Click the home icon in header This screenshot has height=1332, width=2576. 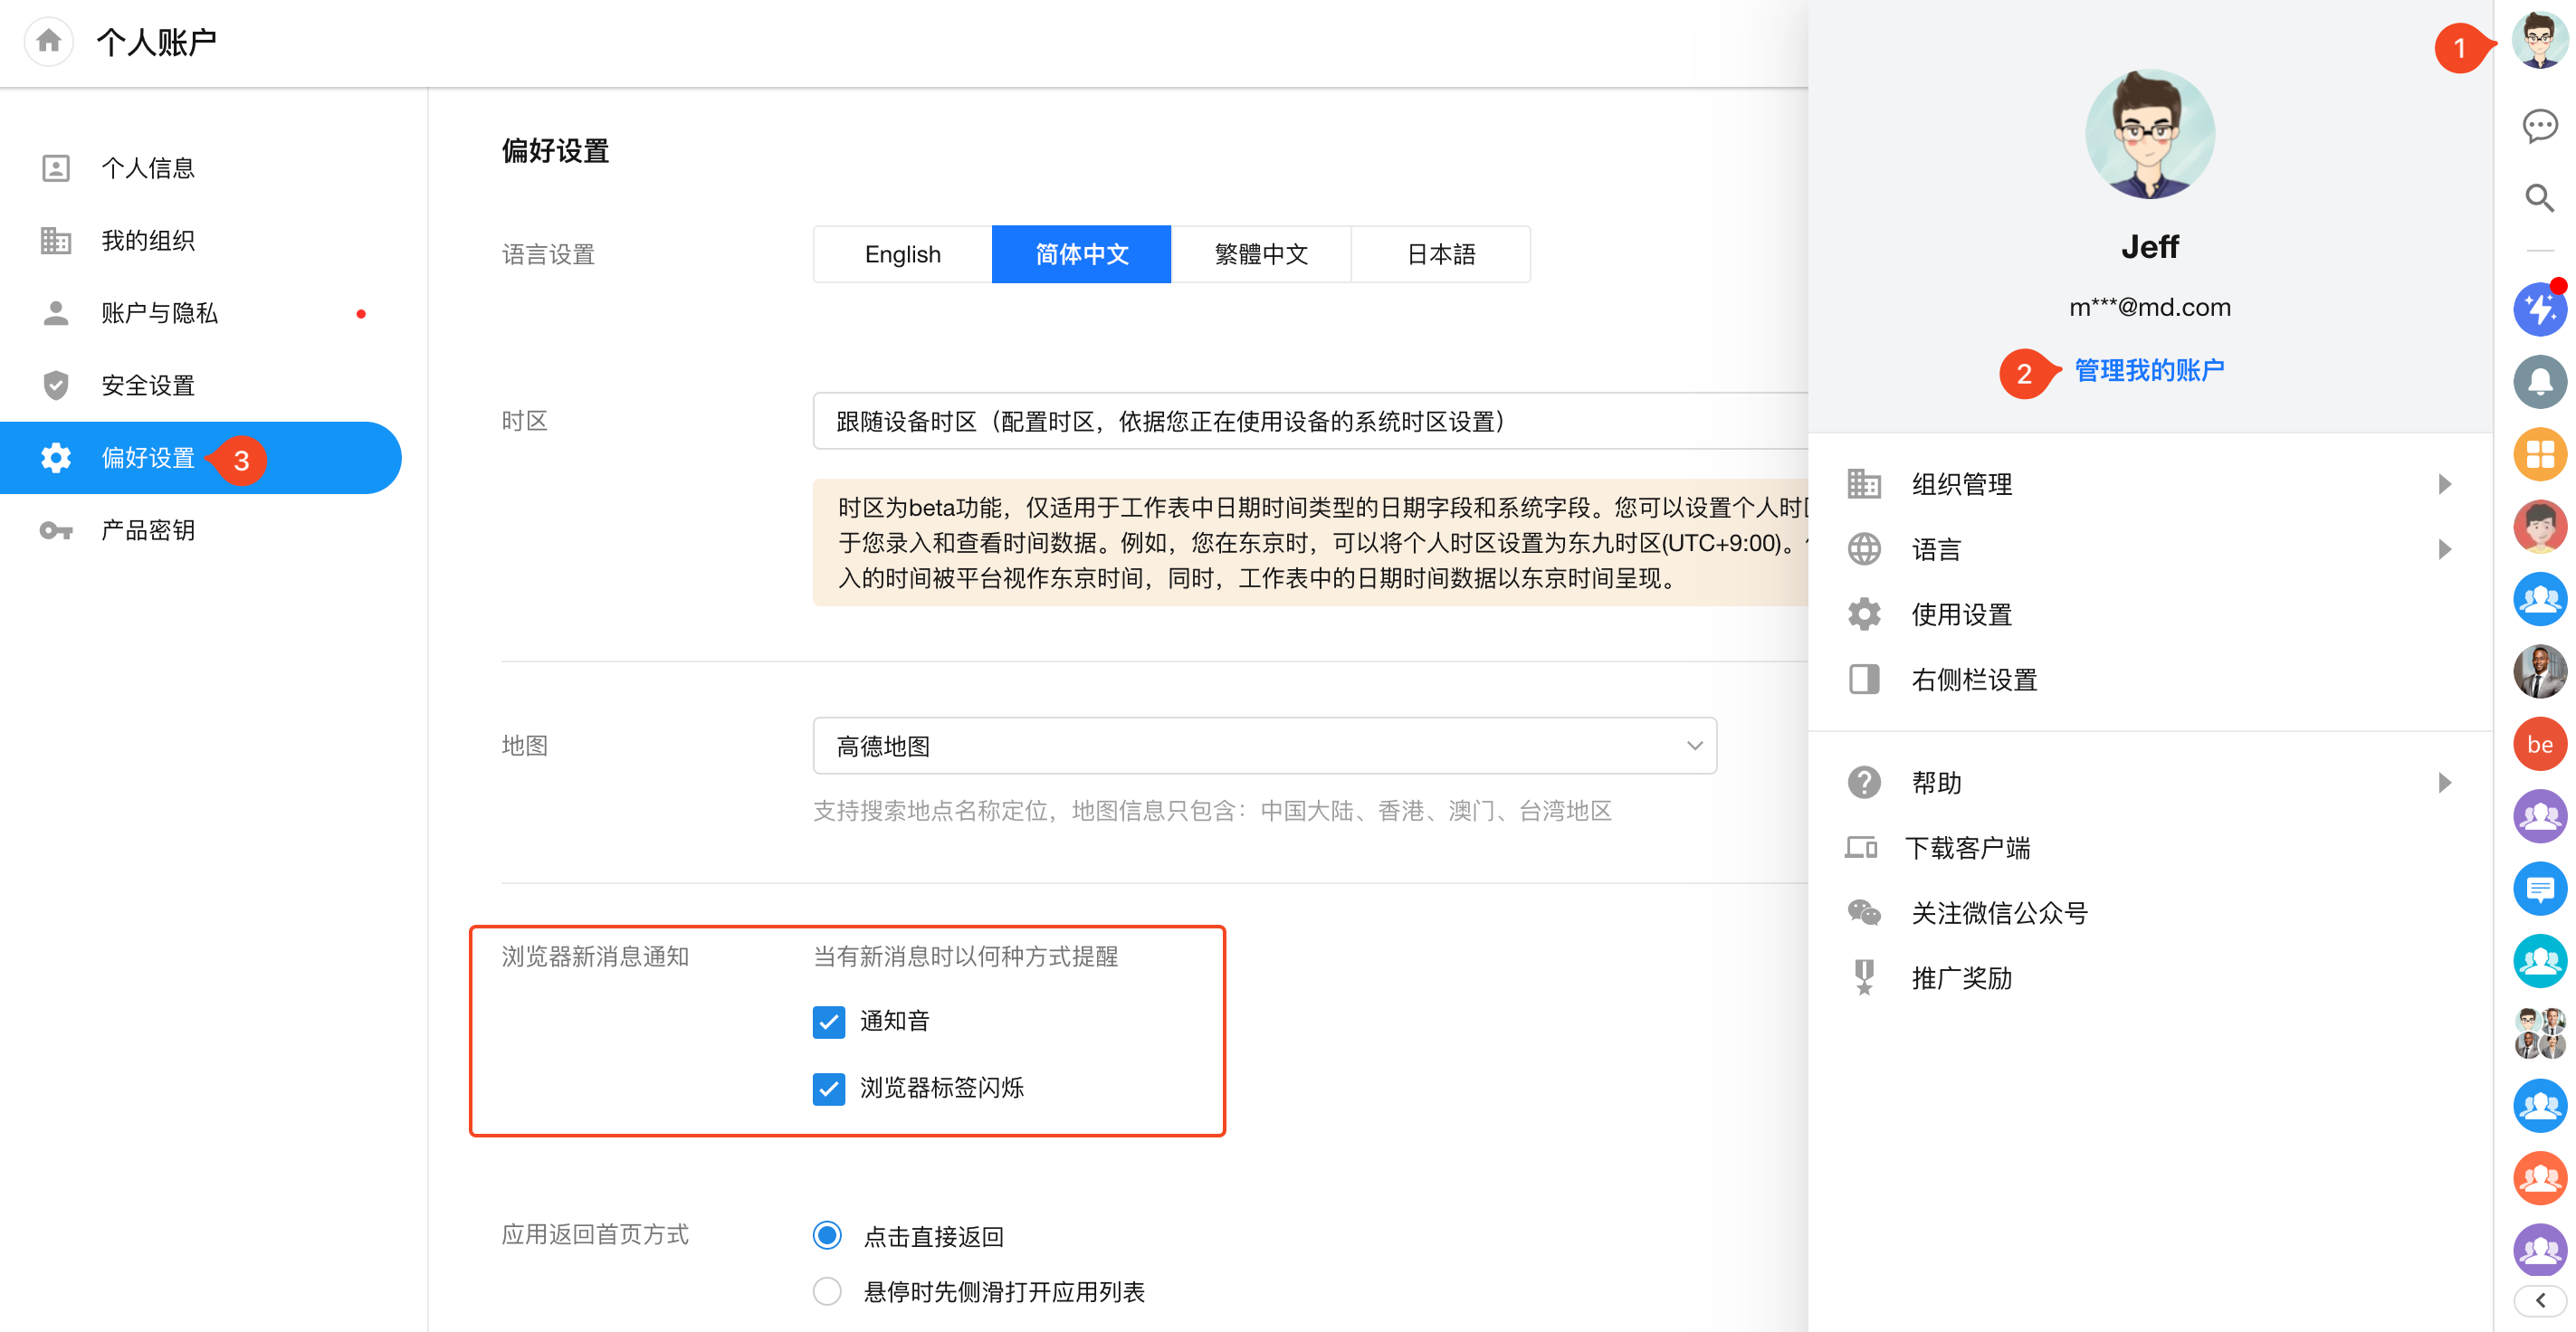pyautogui.click(x=48, y=41)
